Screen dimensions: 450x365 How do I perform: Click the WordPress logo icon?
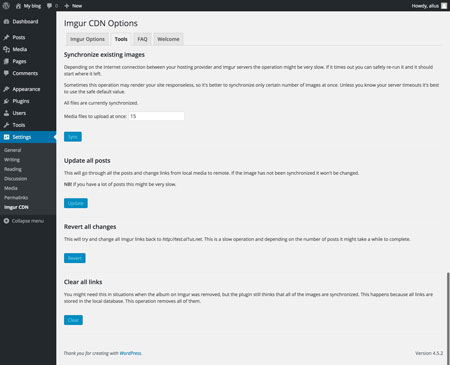[x=6, y=6]
